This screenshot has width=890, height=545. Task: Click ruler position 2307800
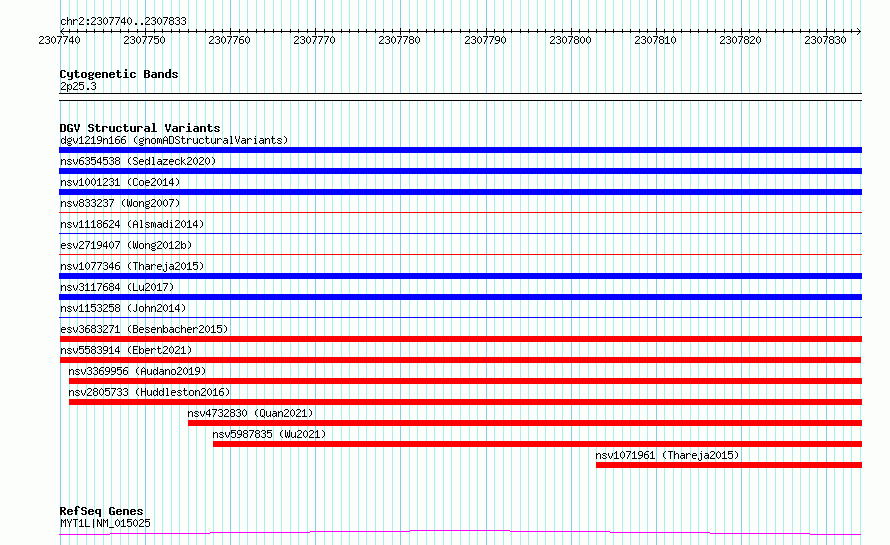pos(570,40)
